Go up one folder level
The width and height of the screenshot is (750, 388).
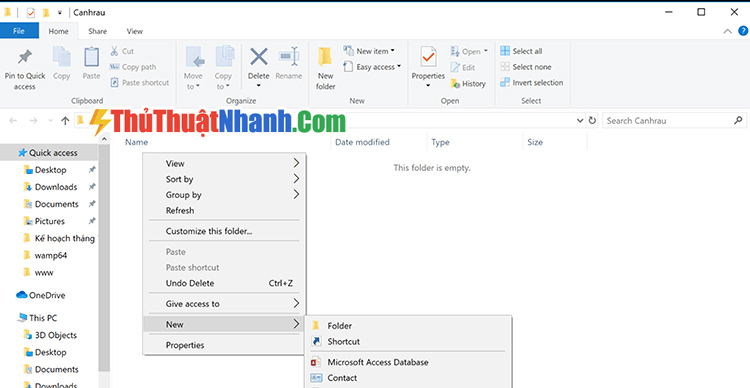(x=66, y=121)
